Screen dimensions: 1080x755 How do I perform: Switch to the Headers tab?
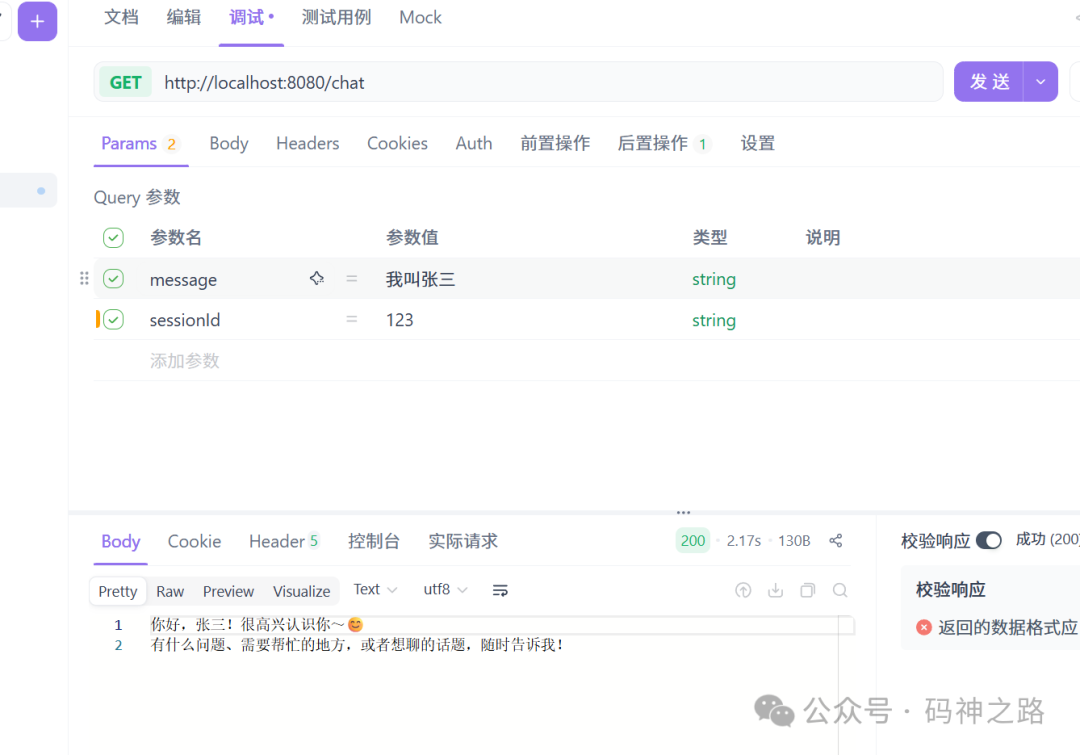[x=307, y=143]
